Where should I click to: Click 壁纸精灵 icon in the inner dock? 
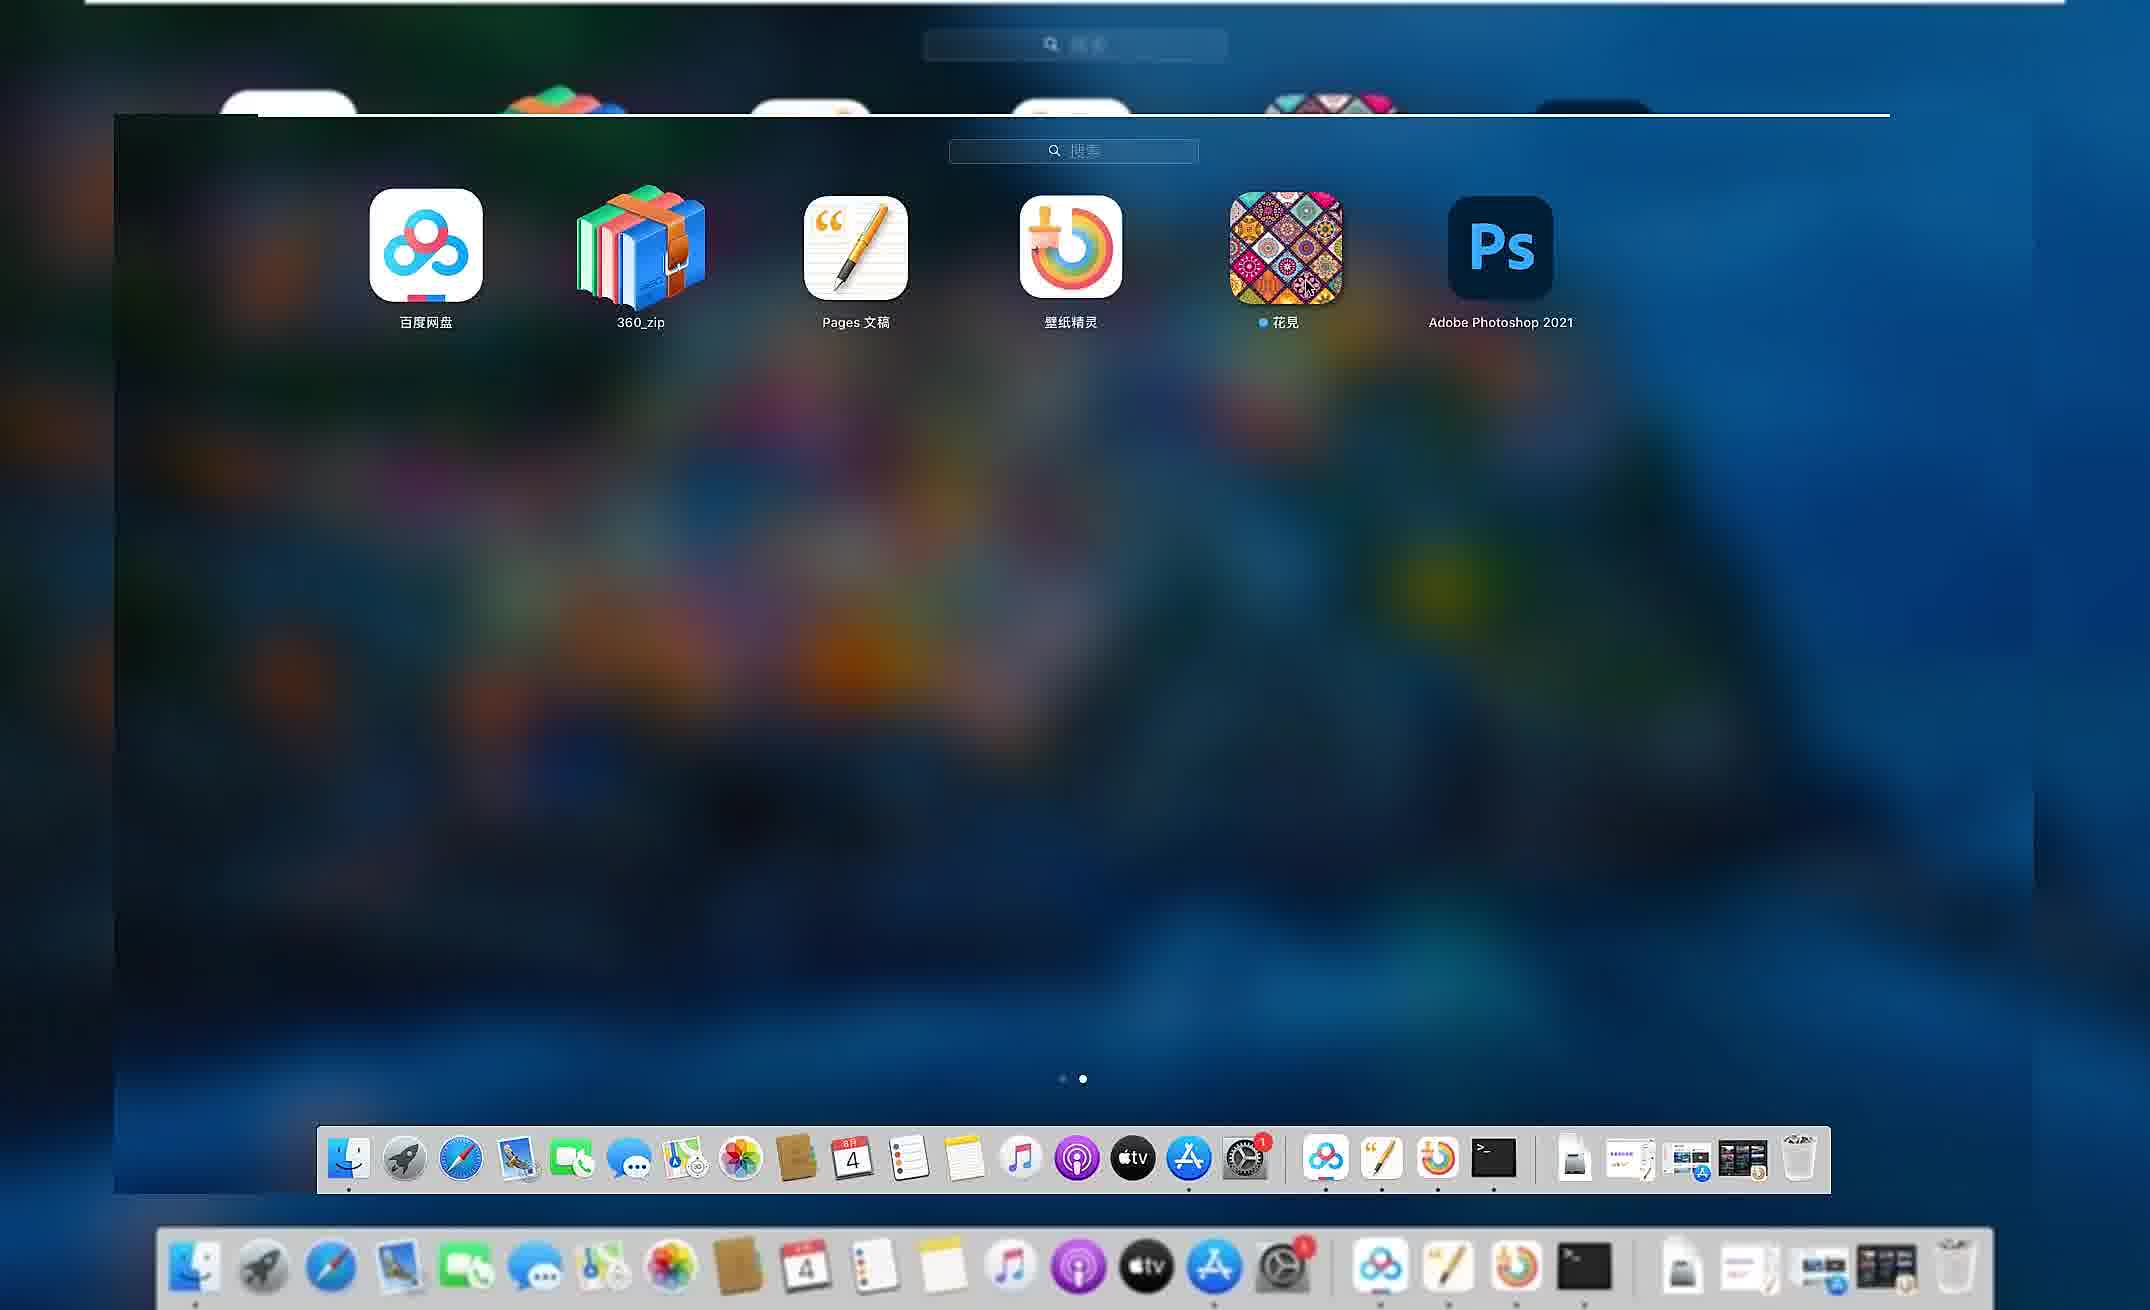pos(1438,1158)
